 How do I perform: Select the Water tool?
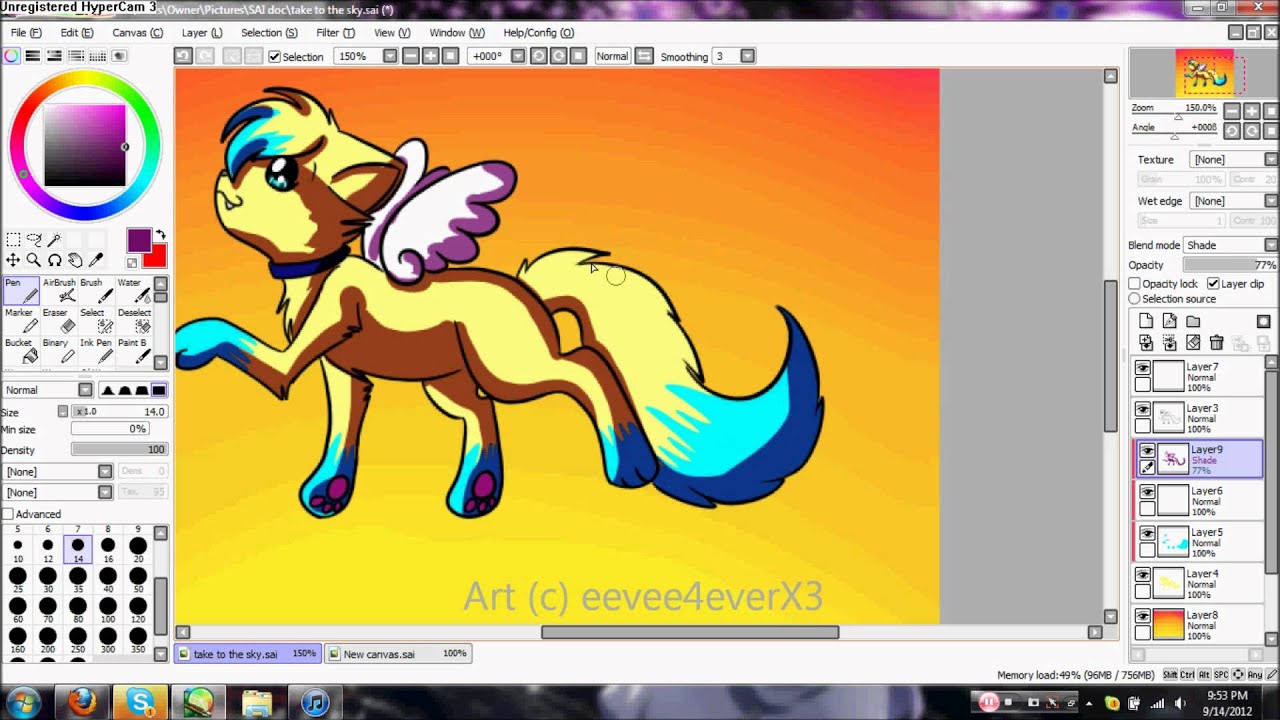click(x=134, y=291)
